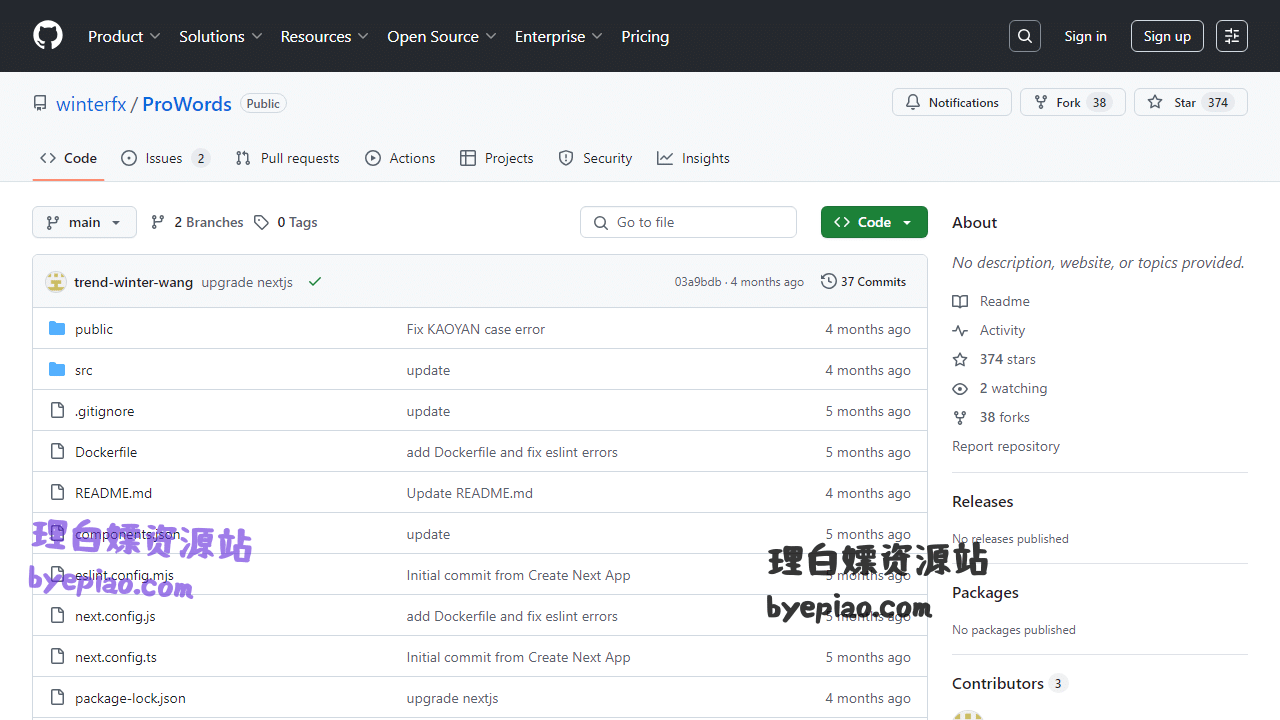This screenshot has height=720, width=1280.
Task: Click the Sign in link
Action: (x=1085, y=36)
